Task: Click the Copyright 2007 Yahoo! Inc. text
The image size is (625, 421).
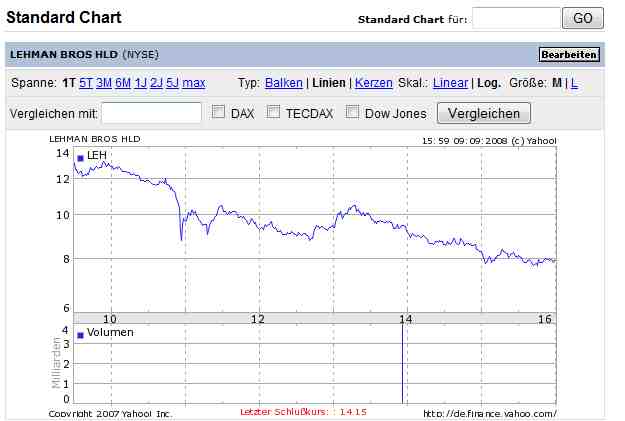Action: pos(111,414)
